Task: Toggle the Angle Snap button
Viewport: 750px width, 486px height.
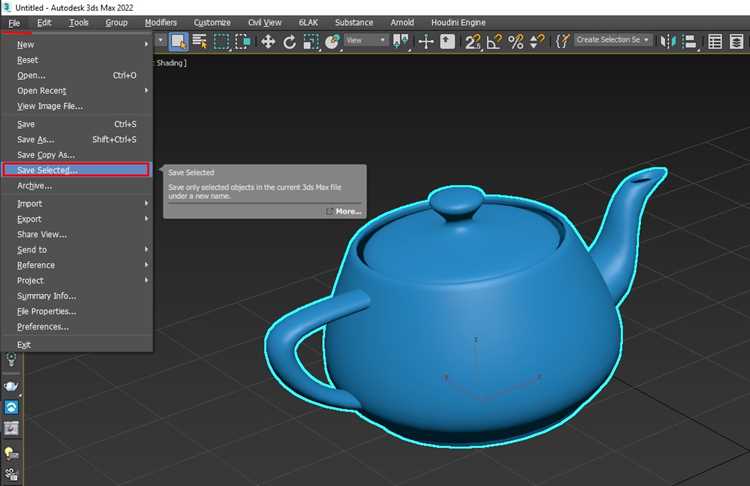Action: (x=494, y=42)
